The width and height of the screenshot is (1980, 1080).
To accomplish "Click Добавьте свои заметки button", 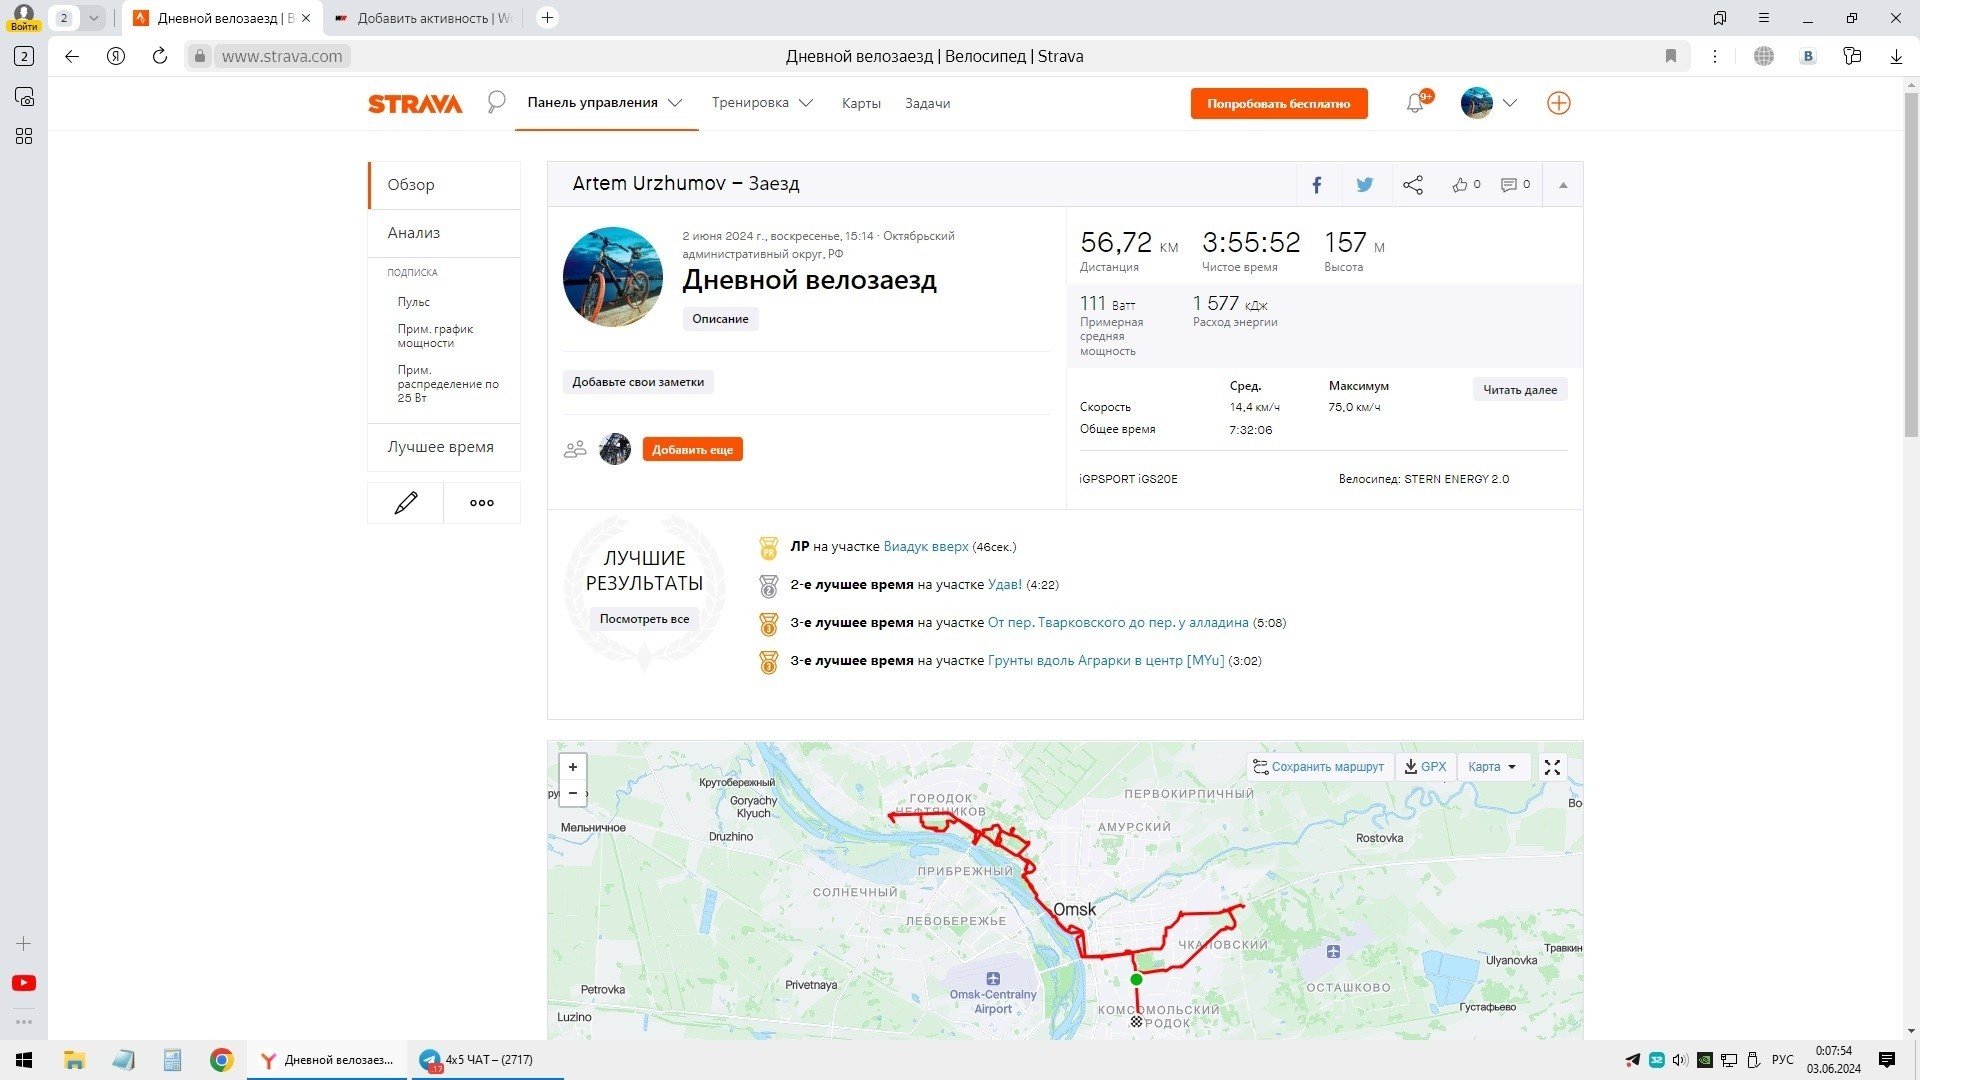I will pyautogui.click(x=638, y=382).
